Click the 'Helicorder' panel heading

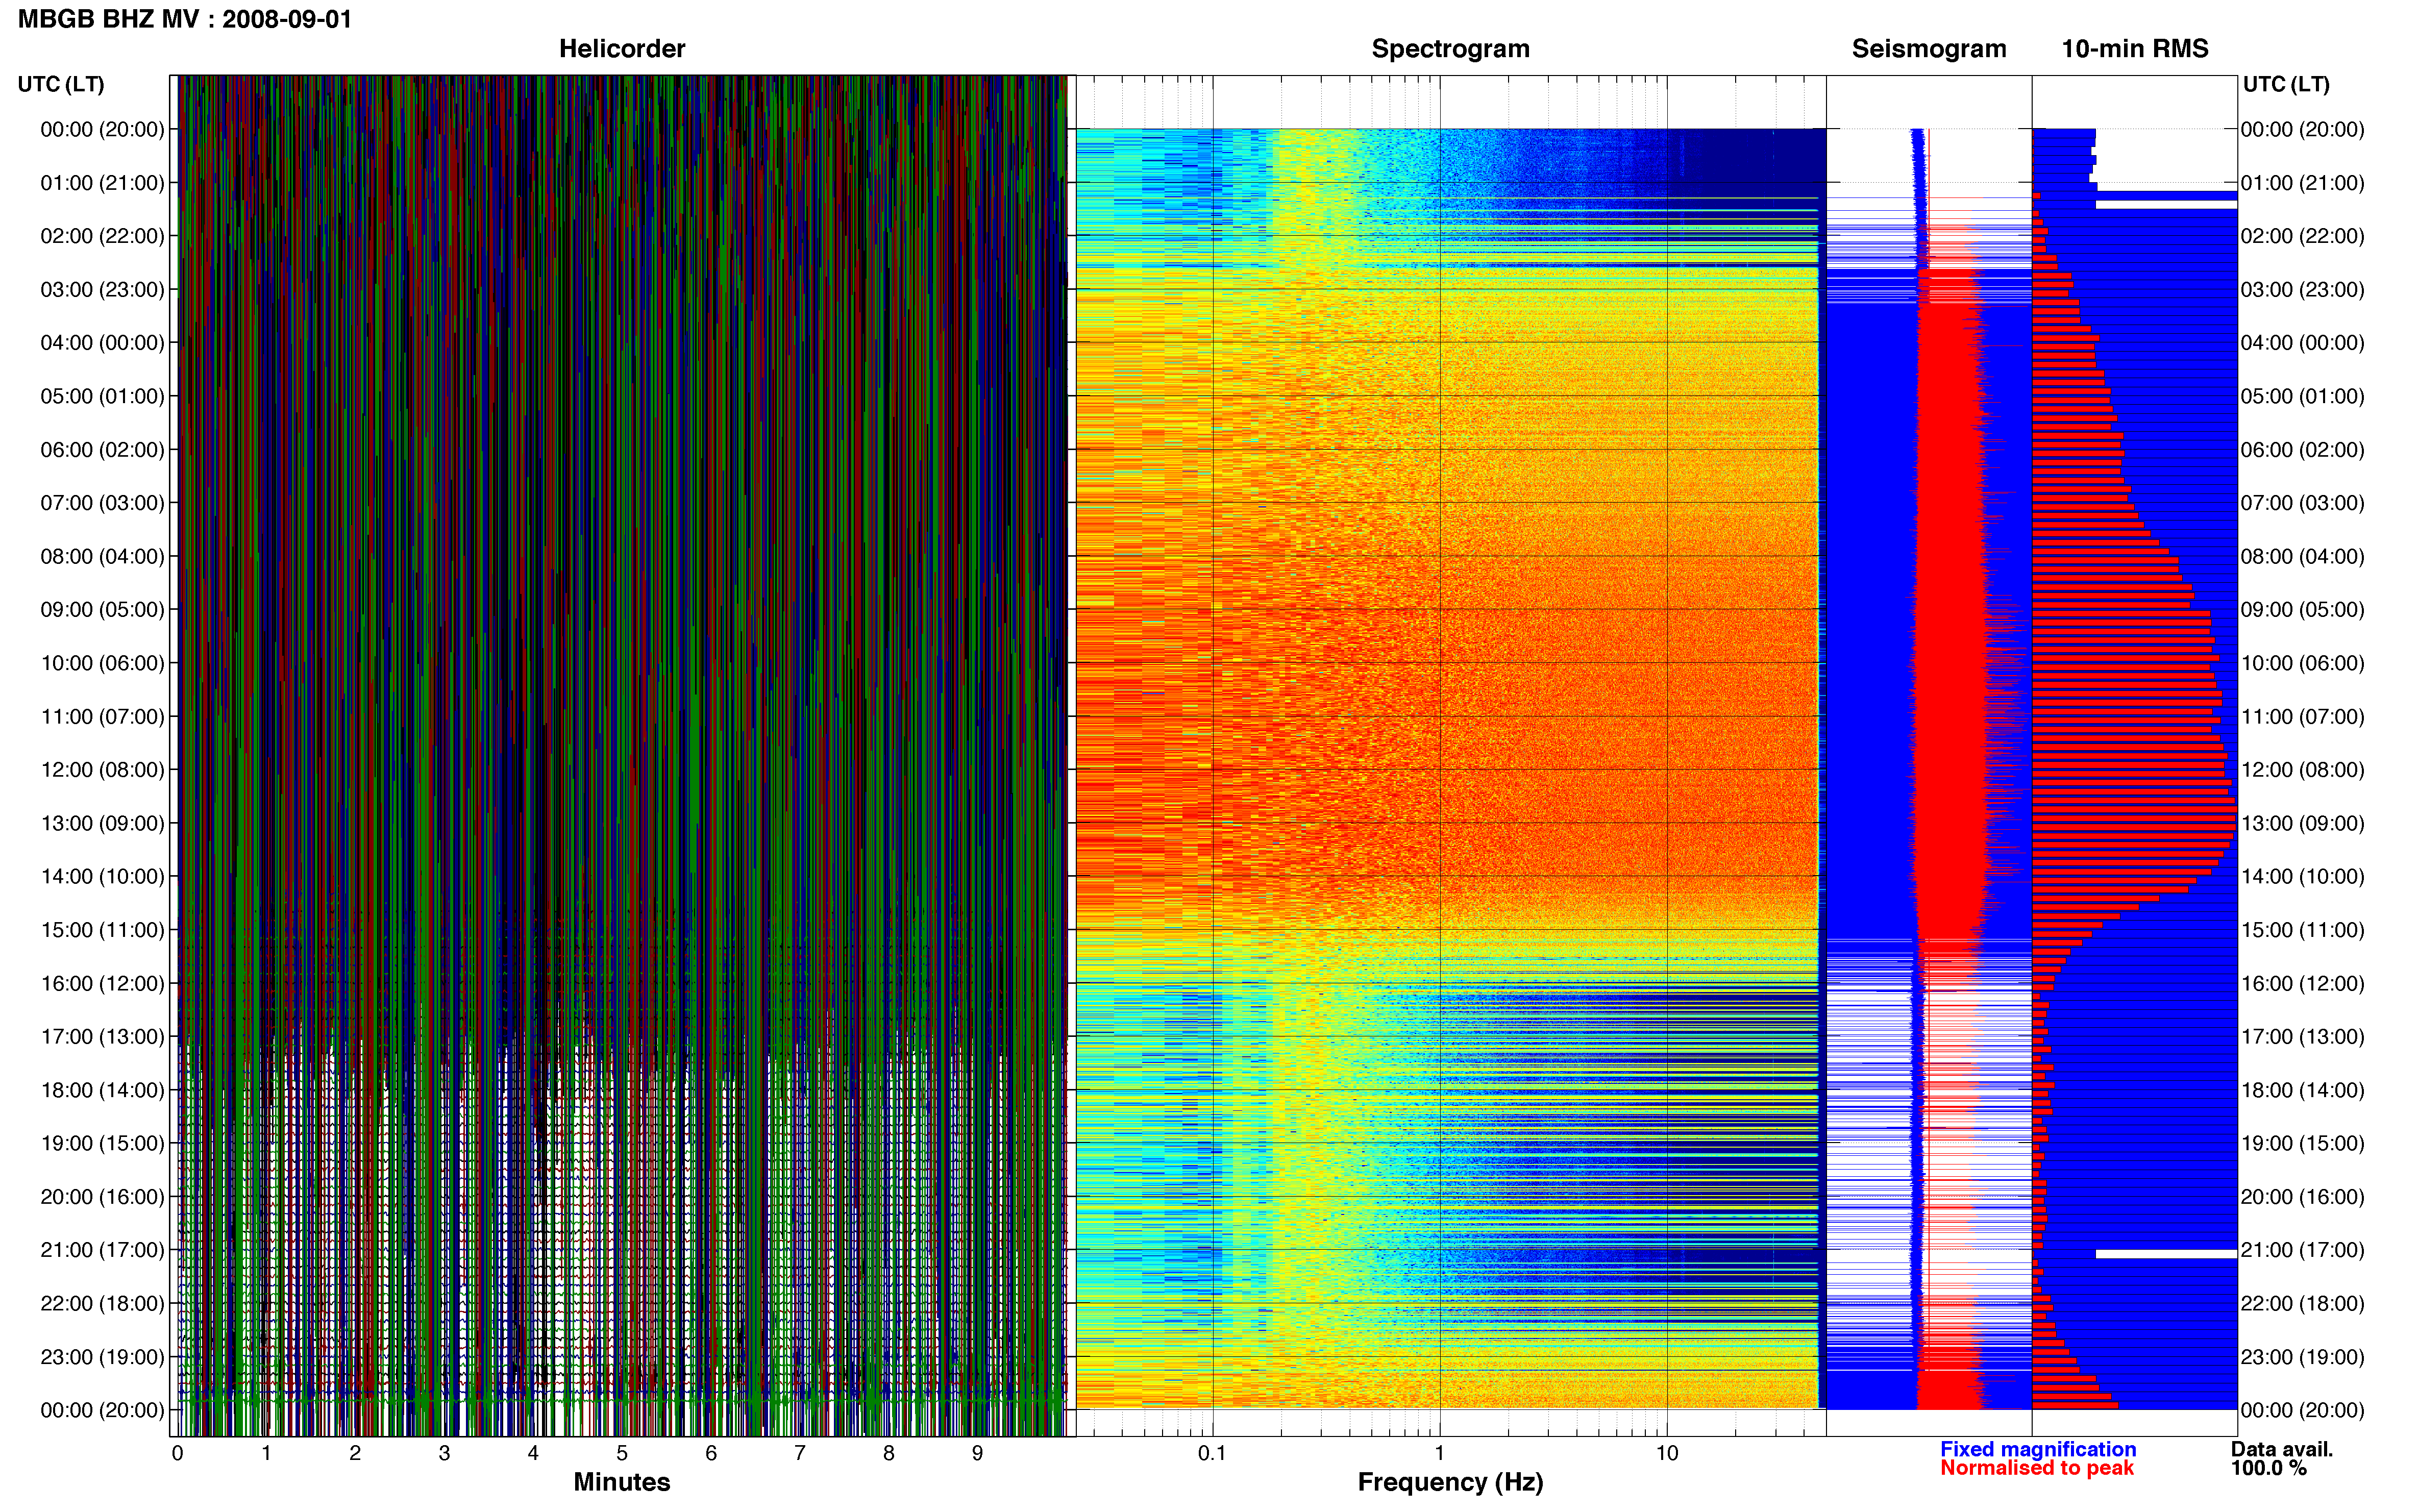(x=621, y=48)
